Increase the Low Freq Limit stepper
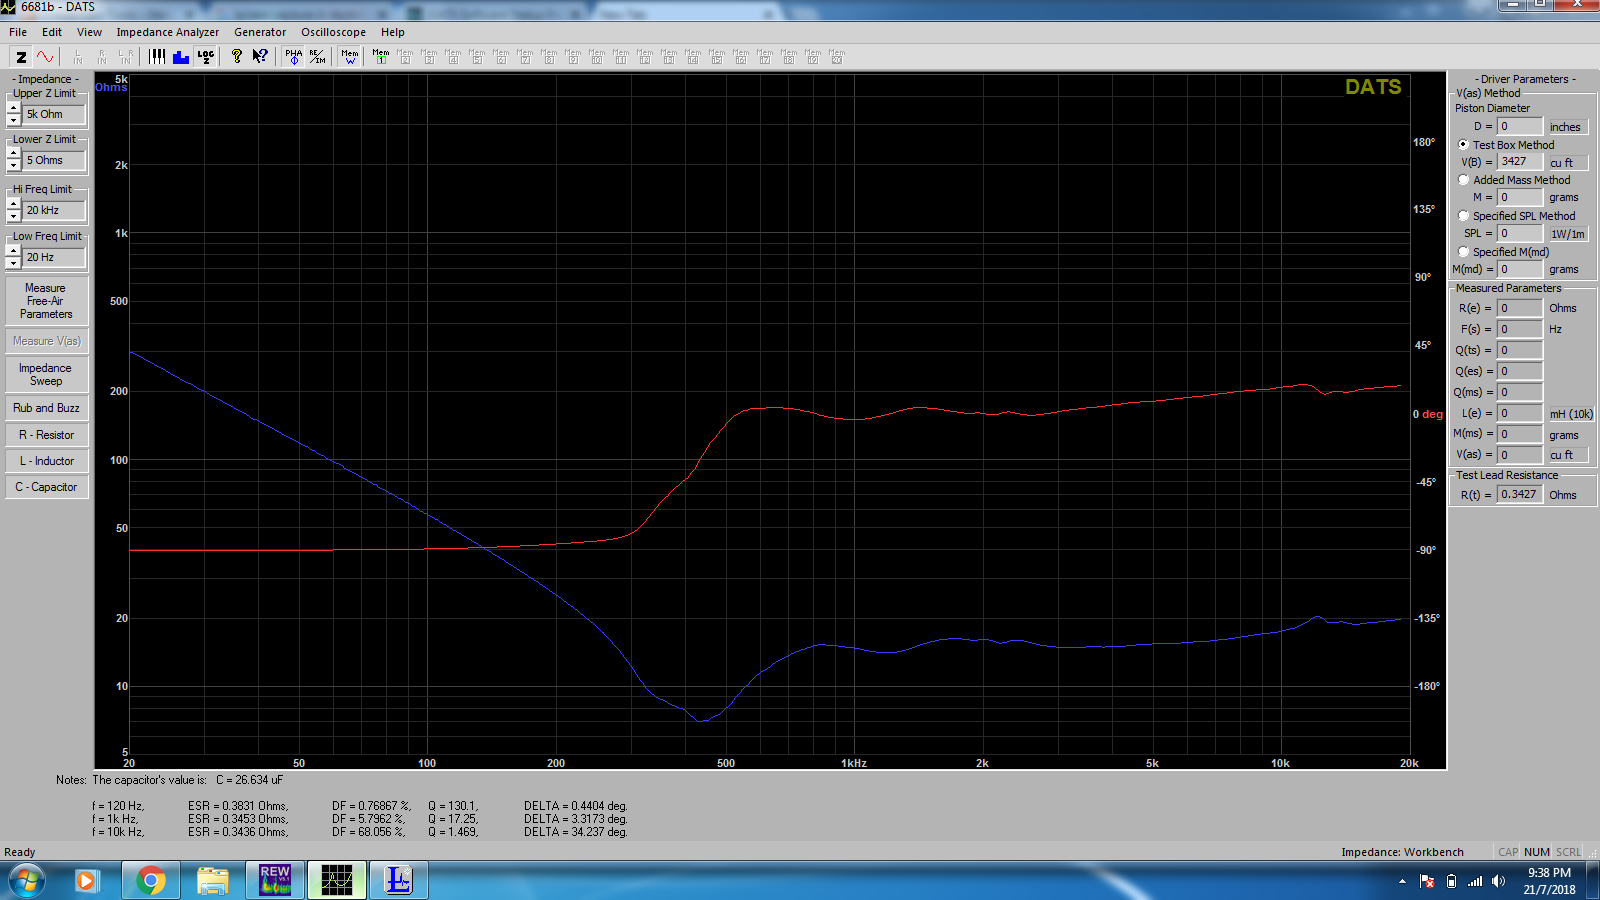 pyautogui.click(x=14, y=251)
